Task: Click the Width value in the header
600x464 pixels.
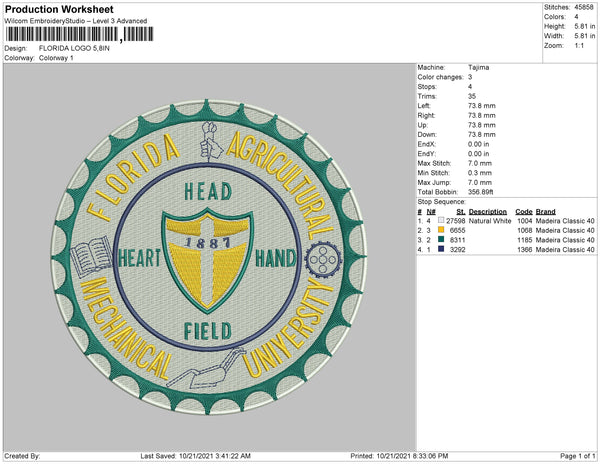Action: point(585,36)
